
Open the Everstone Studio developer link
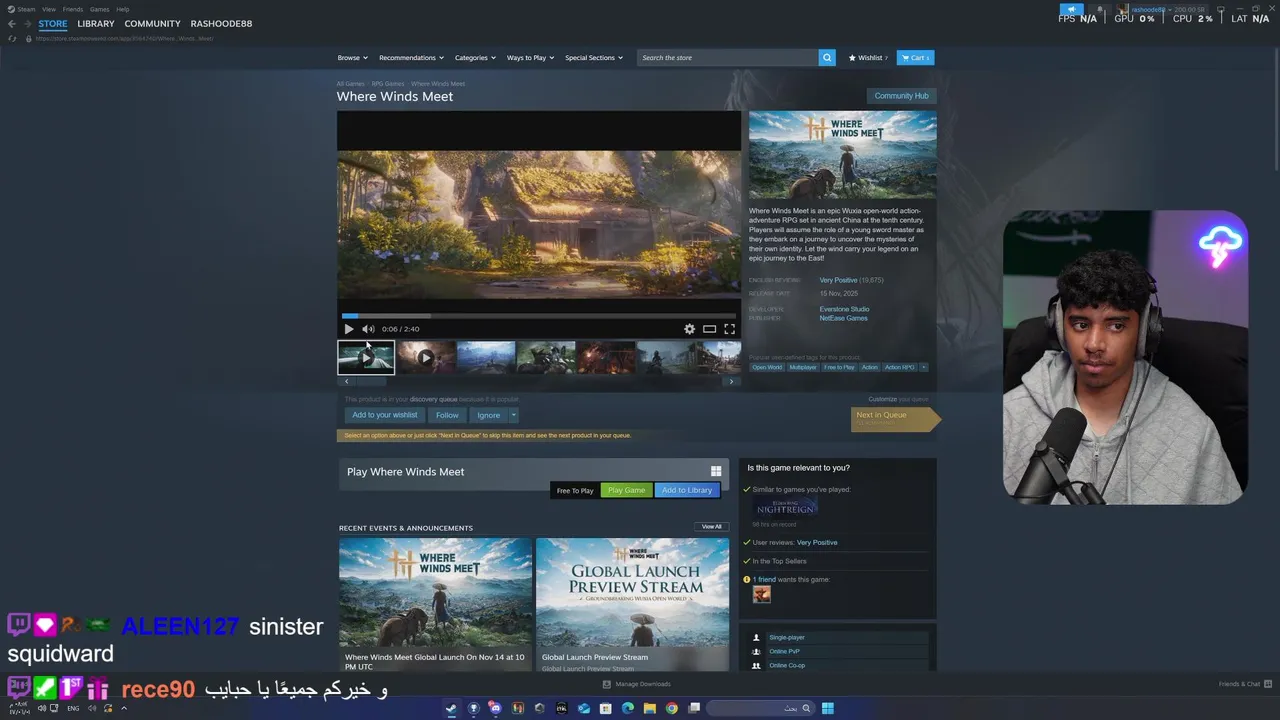pyautogui.click(x=844, y=309)
